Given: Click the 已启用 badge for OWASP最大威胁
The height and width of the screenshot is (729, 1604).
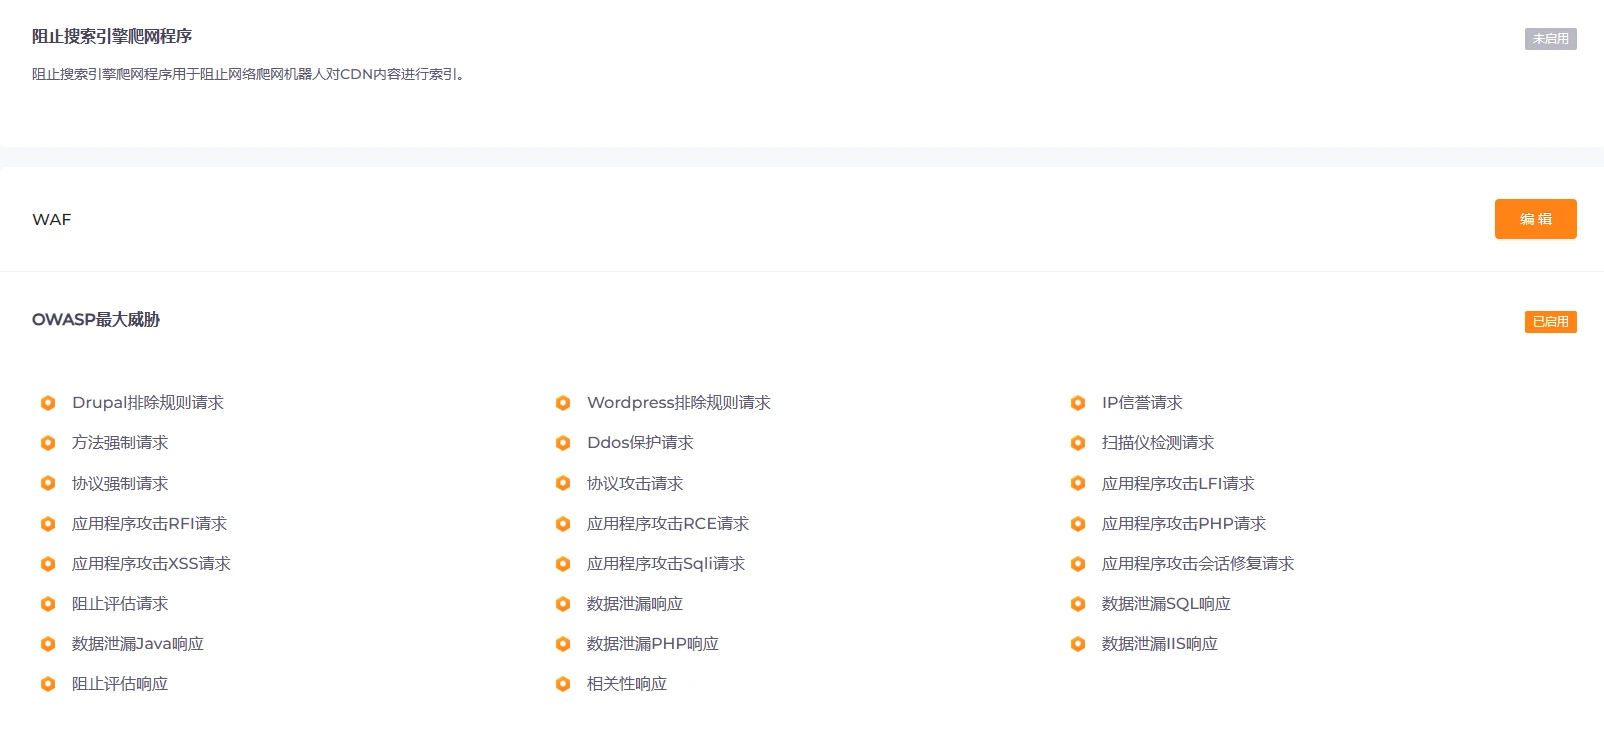Looking at the screenshot, I should (x=1550, y=322).
